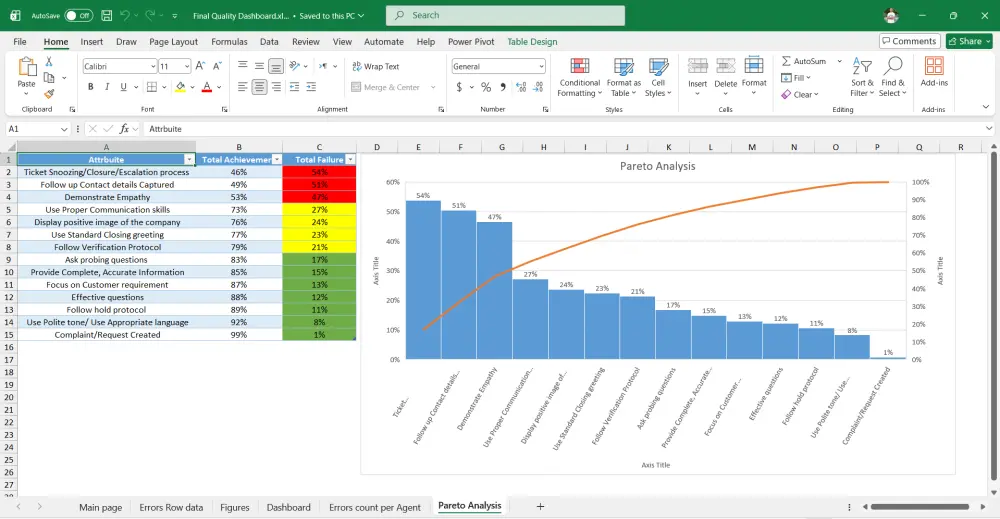1000x519 pixels.
Task: Toggle the AutoSave switch
Action: tap(78, 15)
